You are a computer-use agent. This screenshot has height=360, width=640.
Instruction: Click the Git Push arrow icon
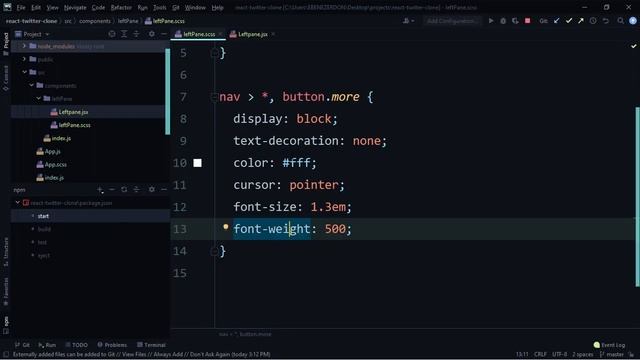coord(580,21)
